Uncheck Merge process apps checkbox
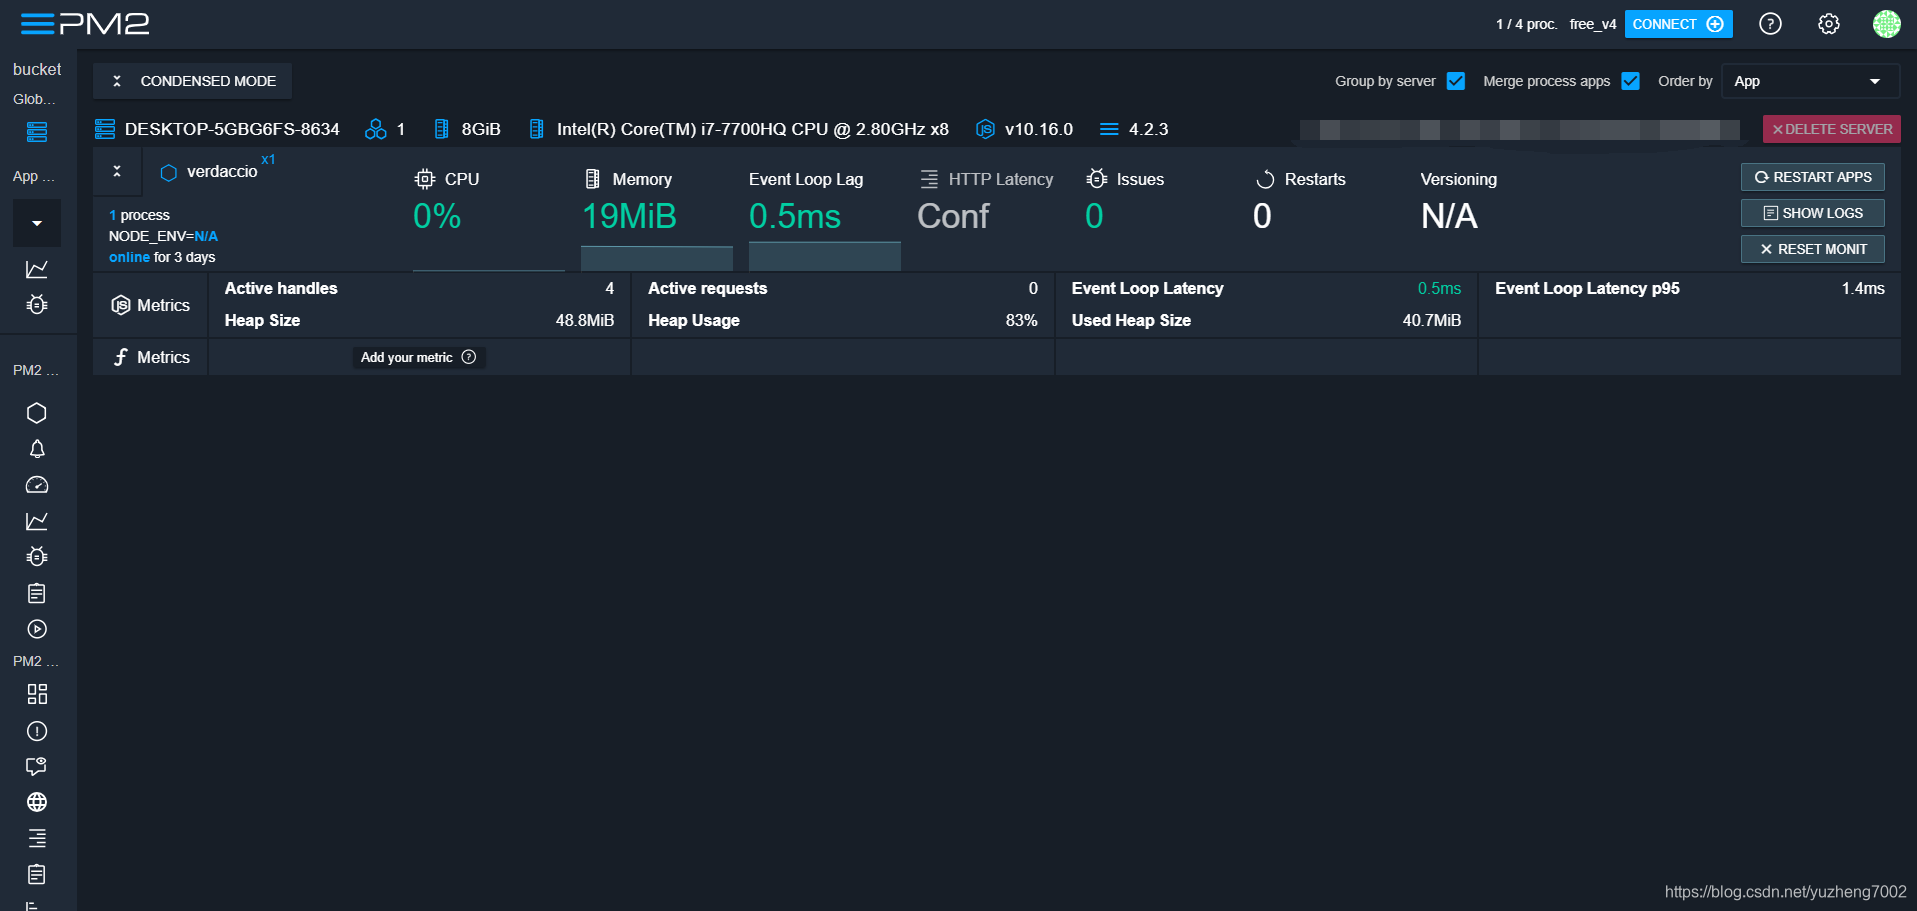Screen dimensions: 1917x911 (x=1630, y=81)
